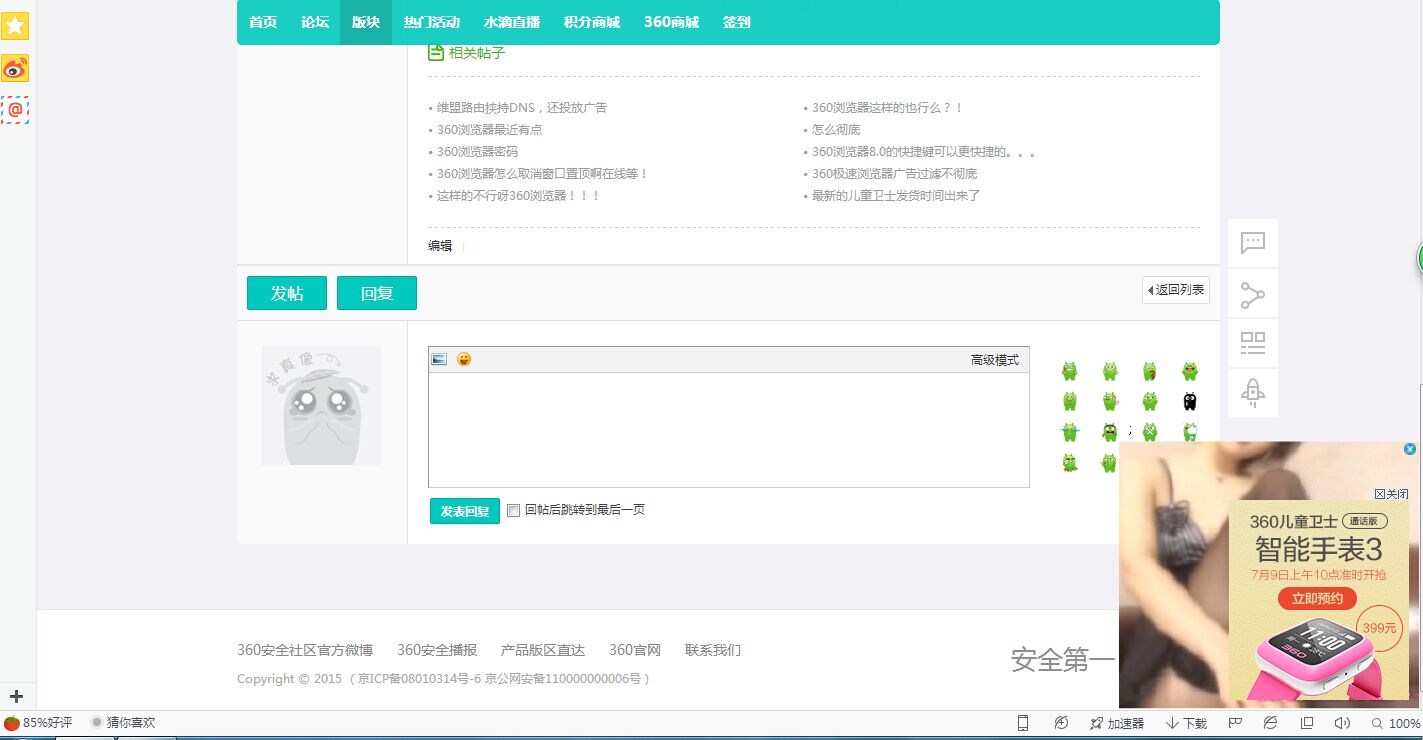Open 360商城 in navigation bar
Viewport: 1423px width, 740px height.
(671, 22)
